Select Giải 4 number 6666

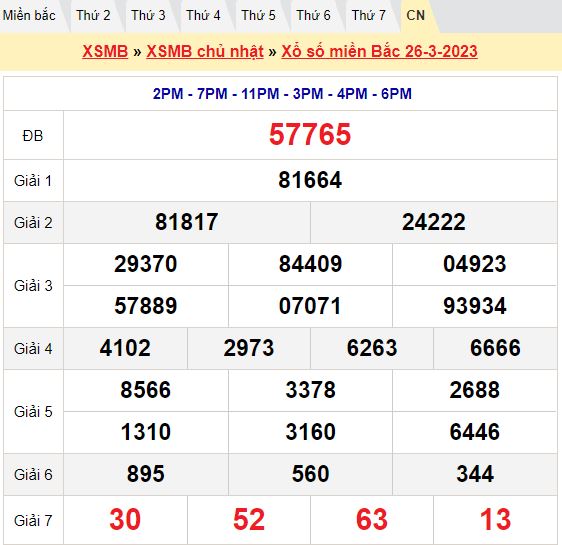point(495,348)
